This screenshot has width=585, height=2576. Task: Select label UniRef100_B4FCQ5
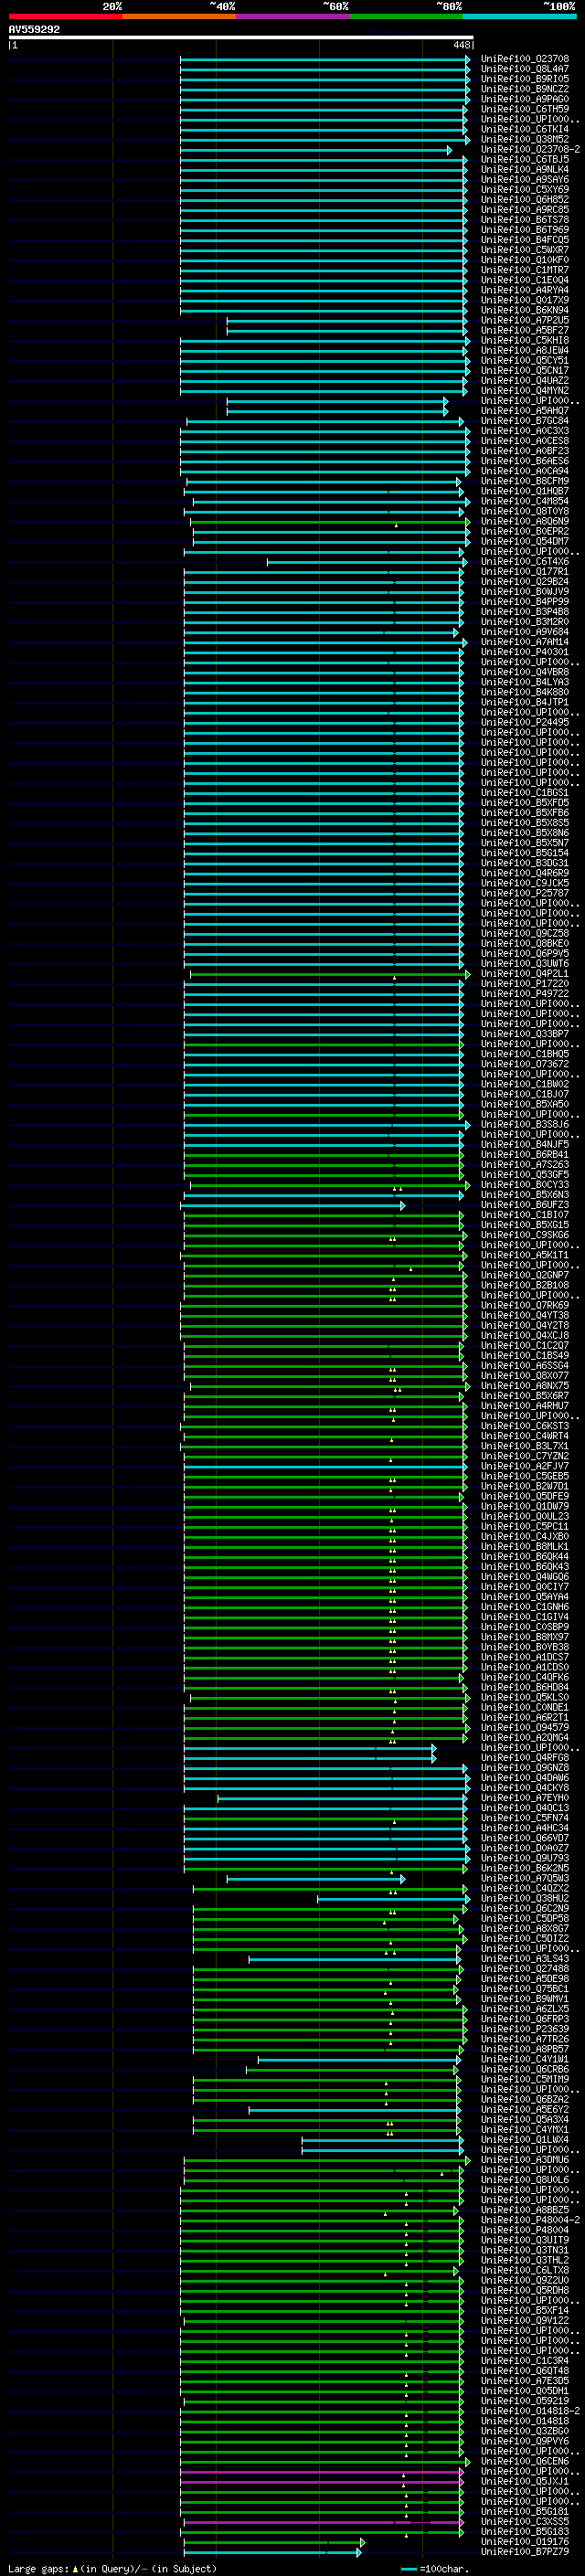(x=525, y=240)
